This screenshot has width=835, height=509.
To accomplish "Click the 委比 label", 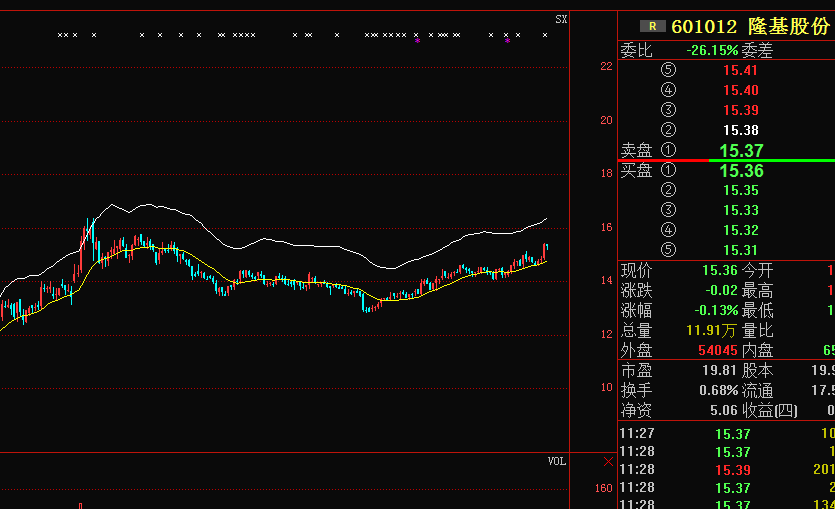I will pos(636,51).
